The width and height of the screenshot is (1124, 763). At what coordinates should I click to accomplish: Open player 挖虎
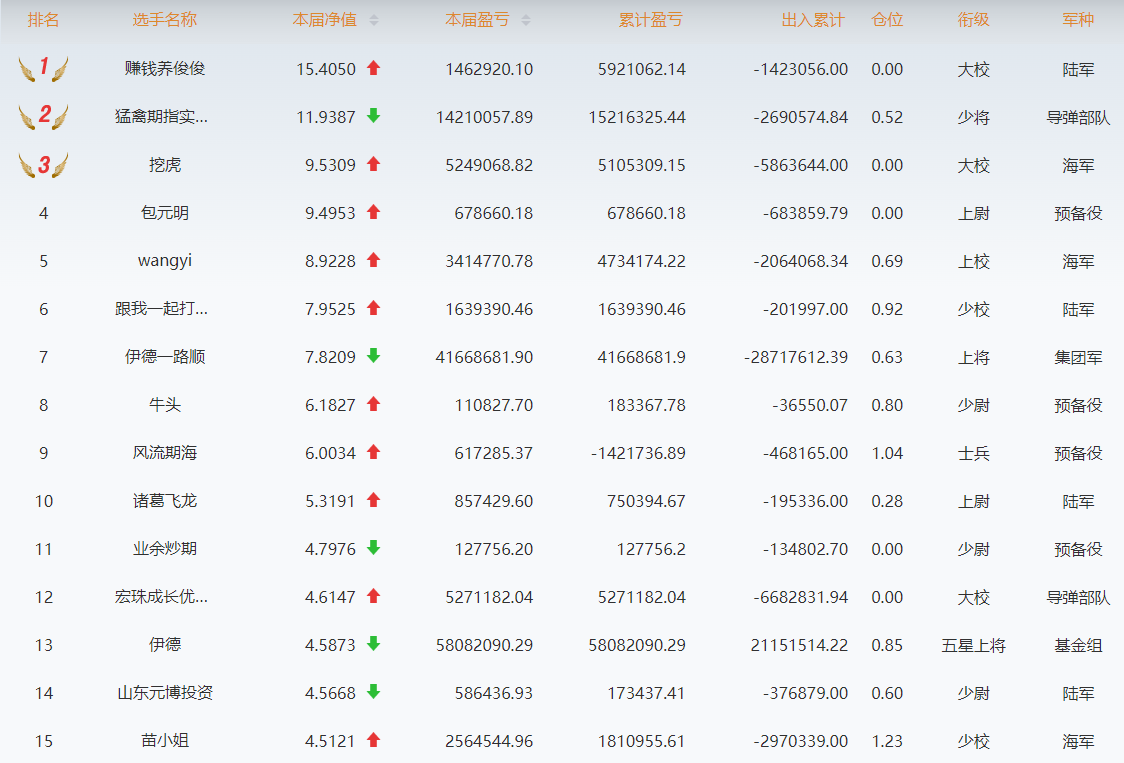[x=165, y=165]
